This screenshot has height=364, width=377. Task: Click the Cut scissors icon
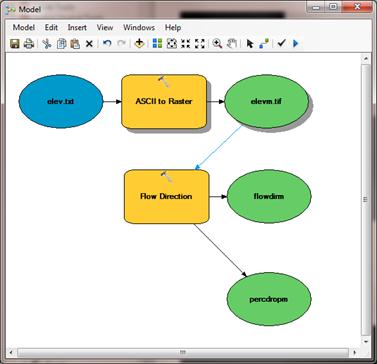click(47, 44)
